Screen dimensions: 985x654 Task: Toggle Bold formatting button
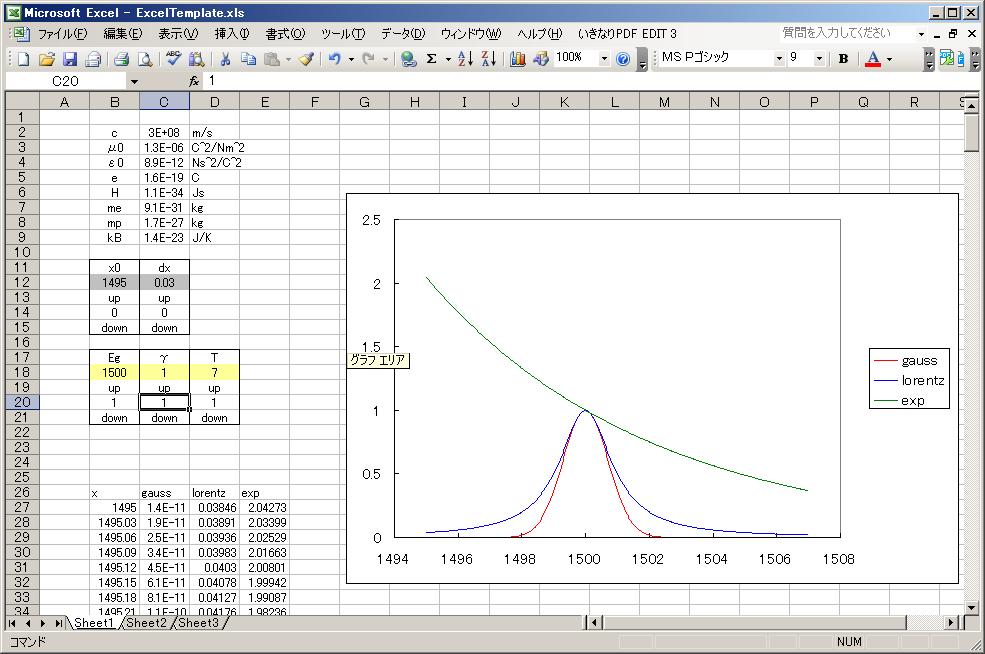[843, 59]
